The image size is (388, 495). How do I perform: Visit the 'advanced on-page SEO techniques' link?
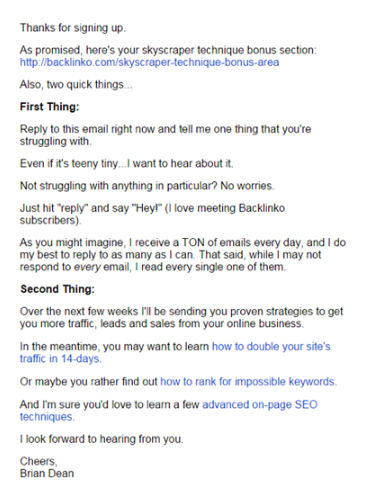pyautogui.click(x=260, y=405)
